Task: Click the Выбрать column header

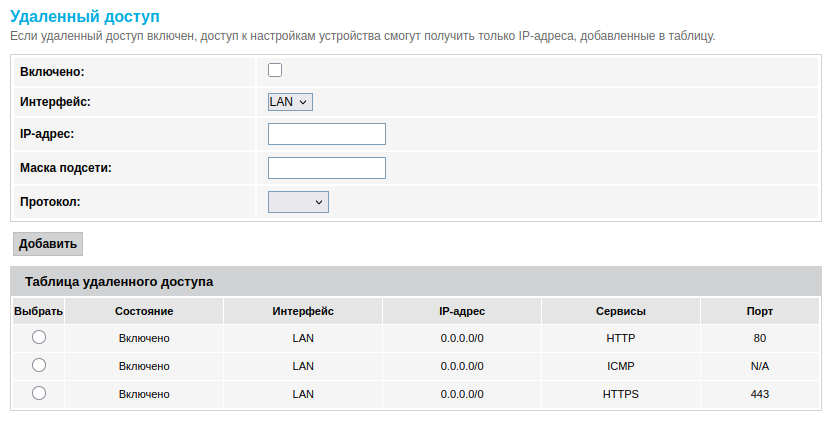Action: (39, 311)
